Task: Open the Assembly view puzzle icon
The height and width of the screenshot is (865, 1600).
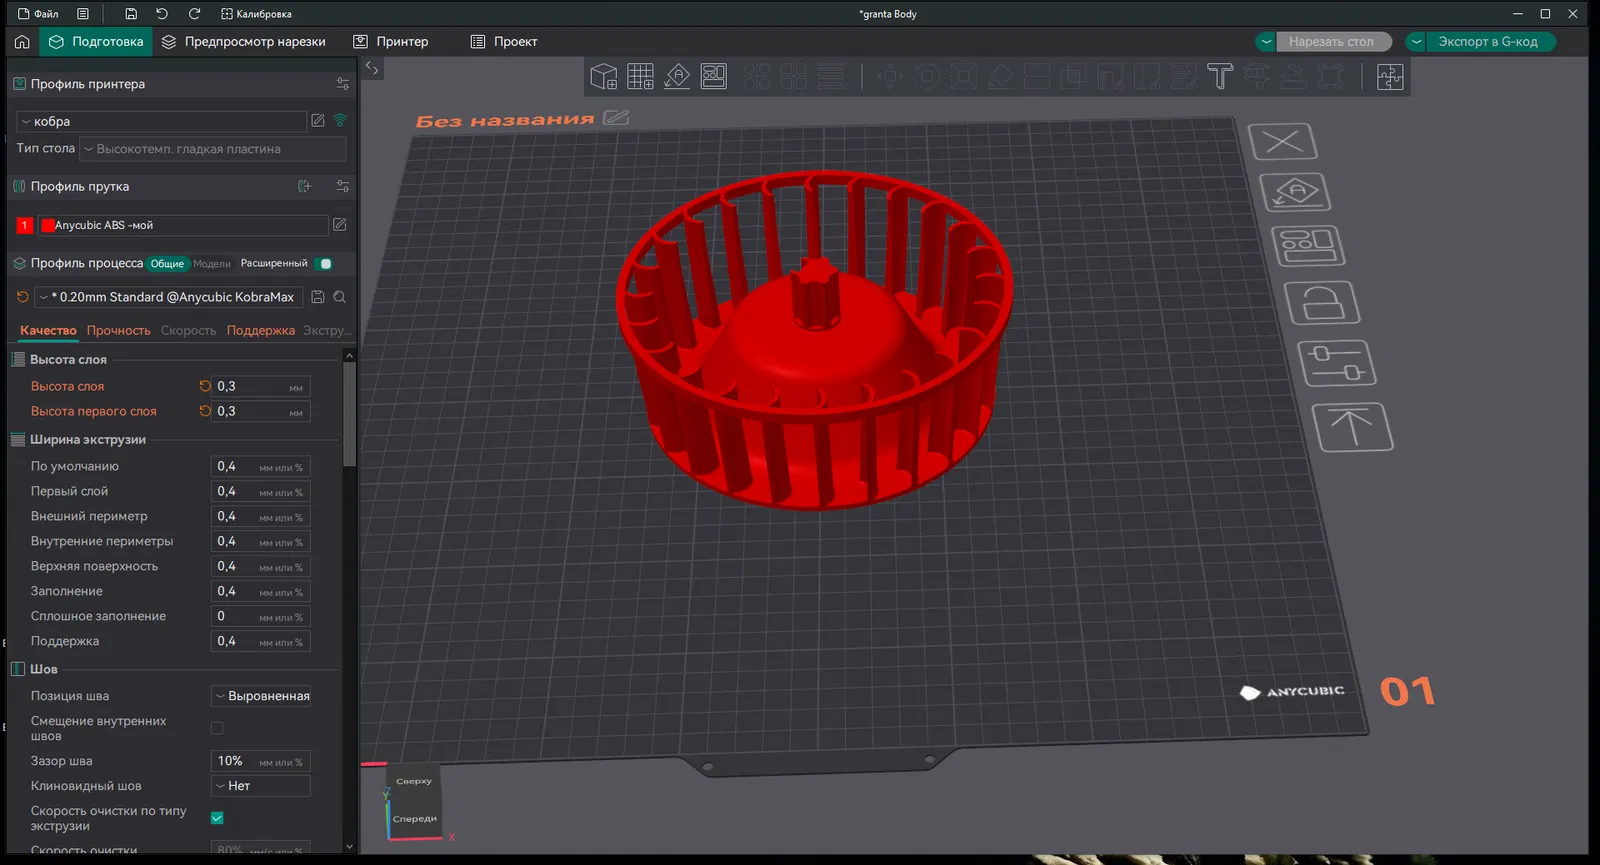Action: (1390, 77)
